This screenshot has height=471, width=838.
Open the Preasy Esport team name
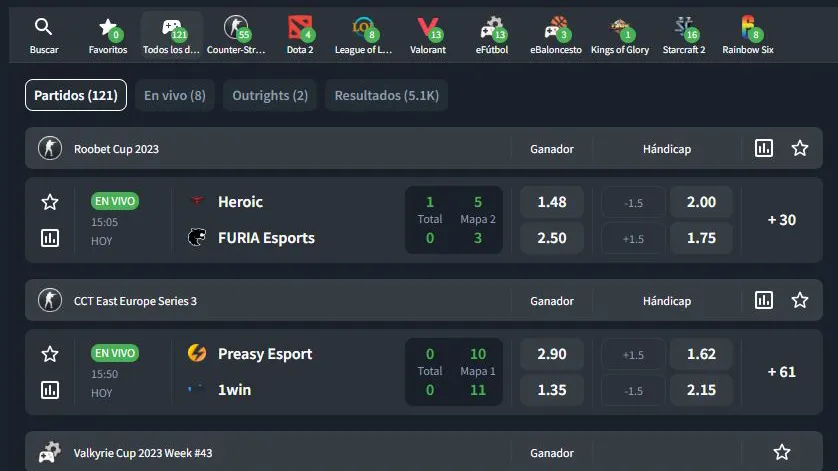tap(265, 354)
